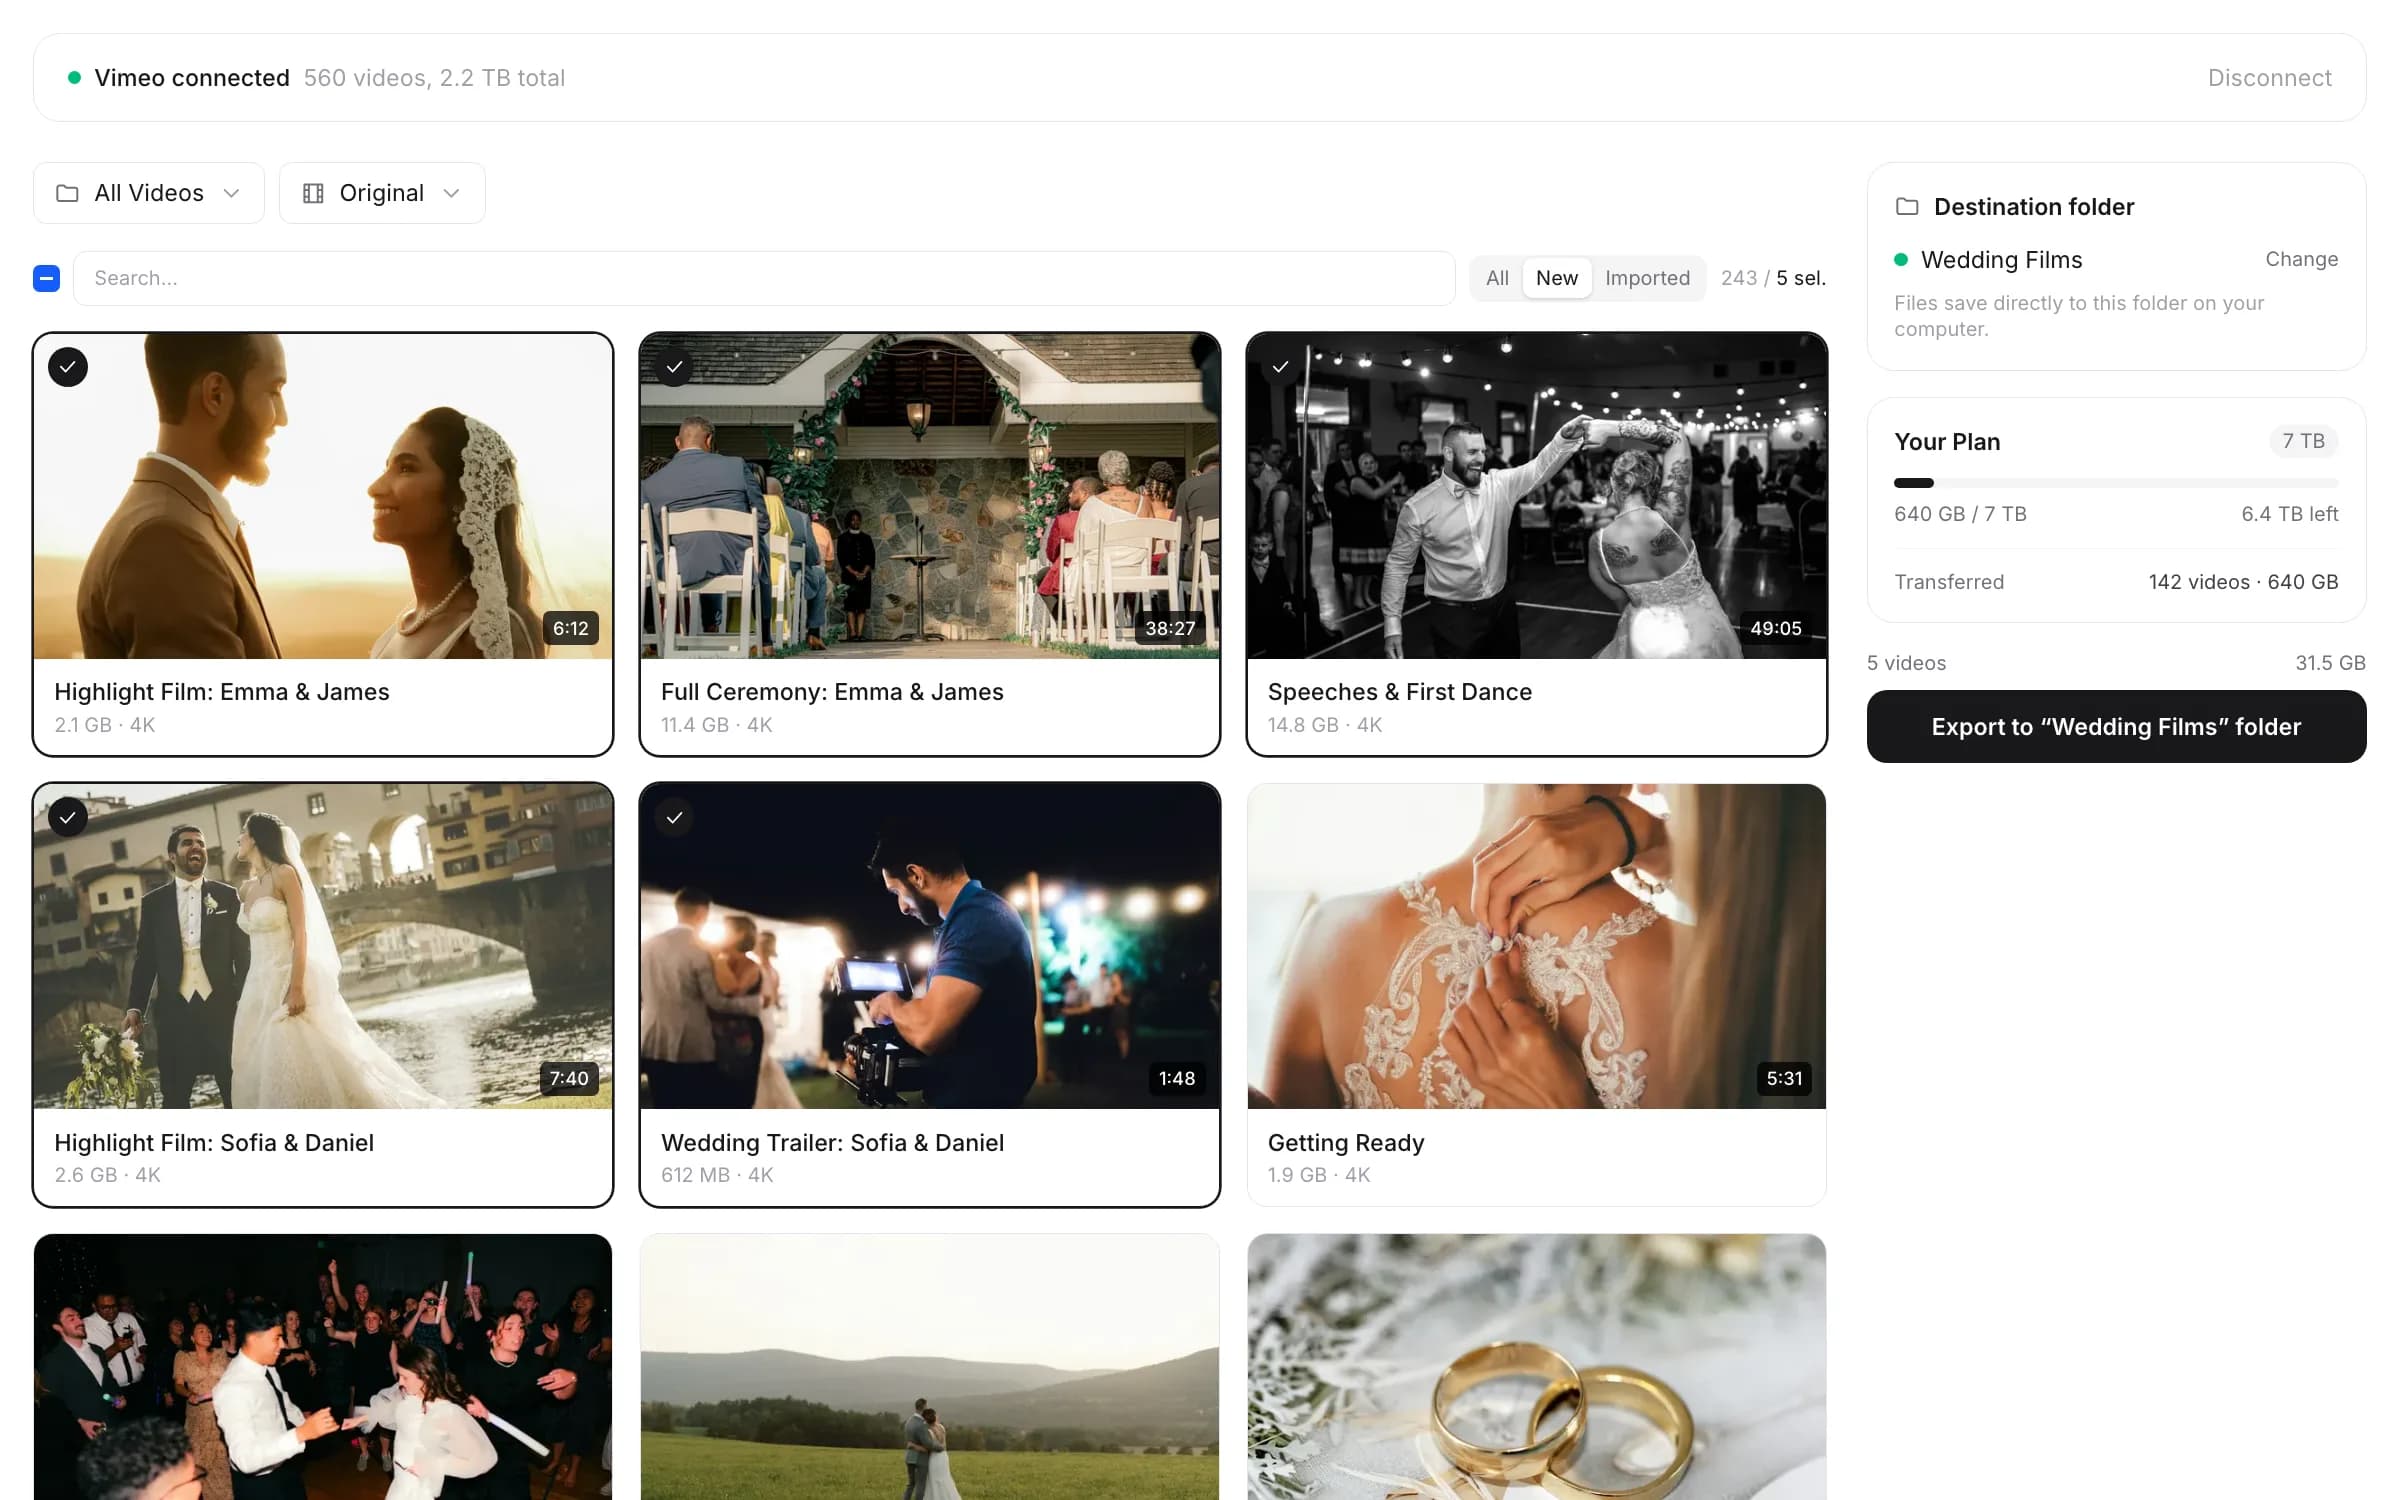Viewport: 2400px width, 1500px height.
Task: Click the Full Ceremony thumbnail image
Action: tap(930, 496)
